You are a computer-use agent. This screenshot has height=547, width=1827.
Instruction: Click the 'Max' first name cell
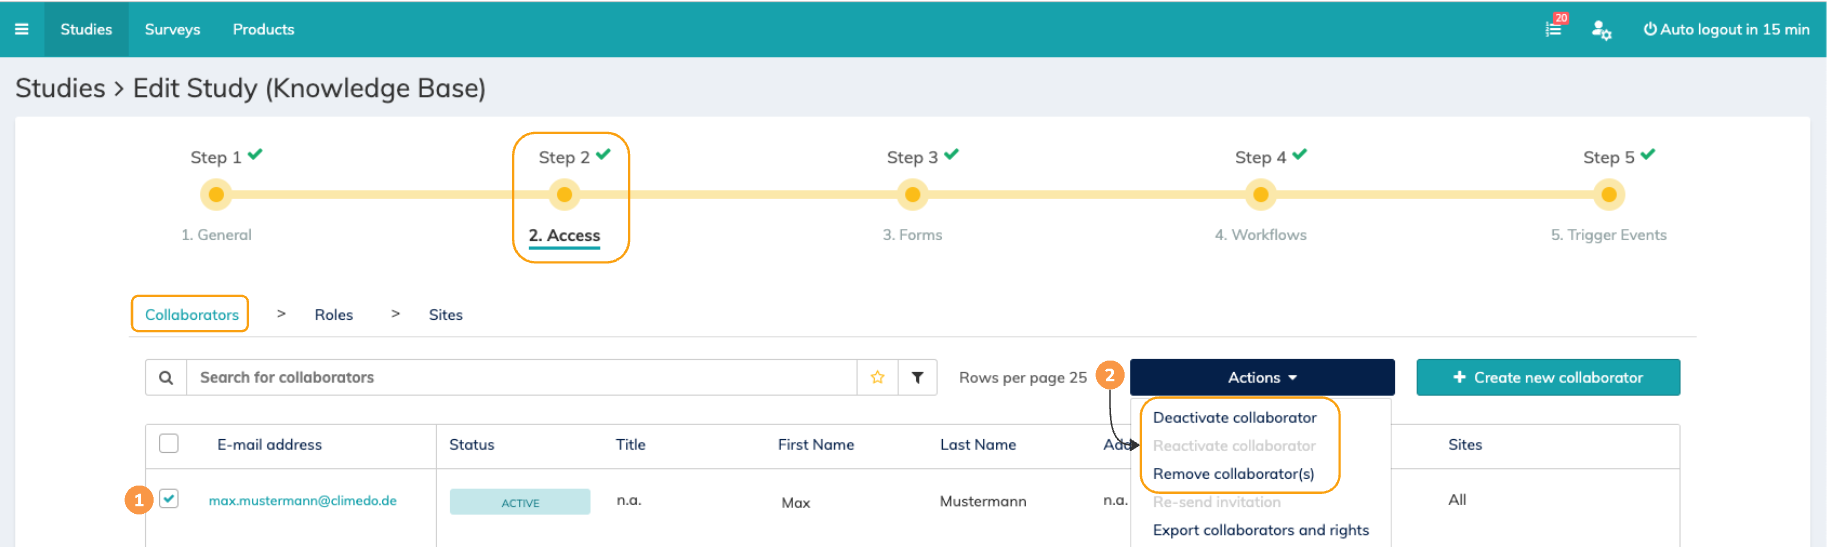[796, 502]
